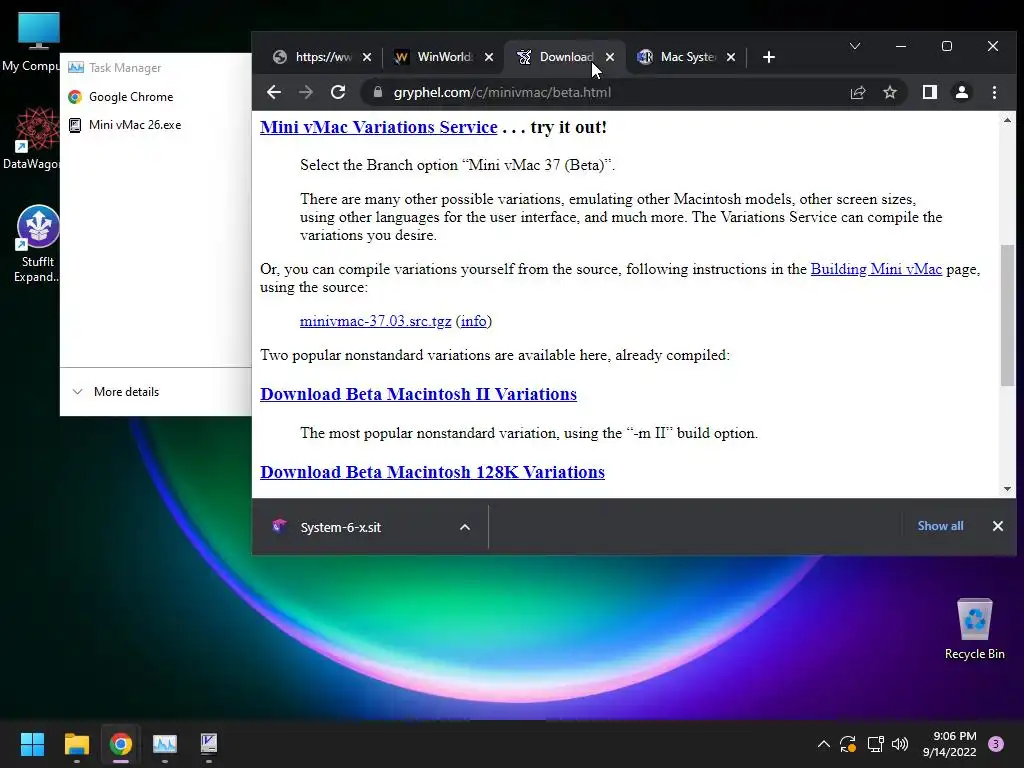The height and width of the screenshot is (768, 1024).
Task: Open Download Beta Macintosh 128K Variations
Action: pyautogui.click(x=432, y=472)
